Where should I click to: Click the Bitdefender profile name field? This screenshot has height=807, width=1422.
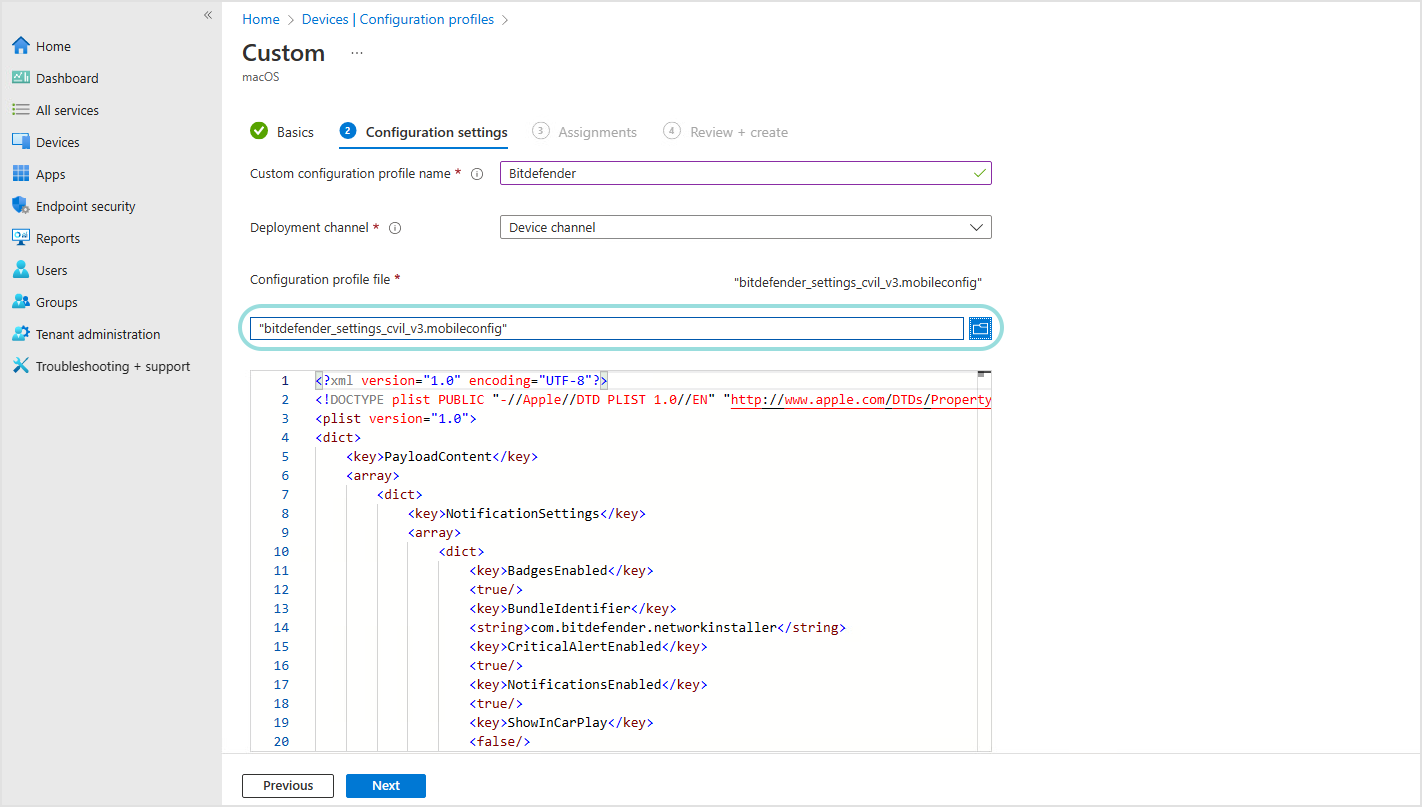(745, 172)
